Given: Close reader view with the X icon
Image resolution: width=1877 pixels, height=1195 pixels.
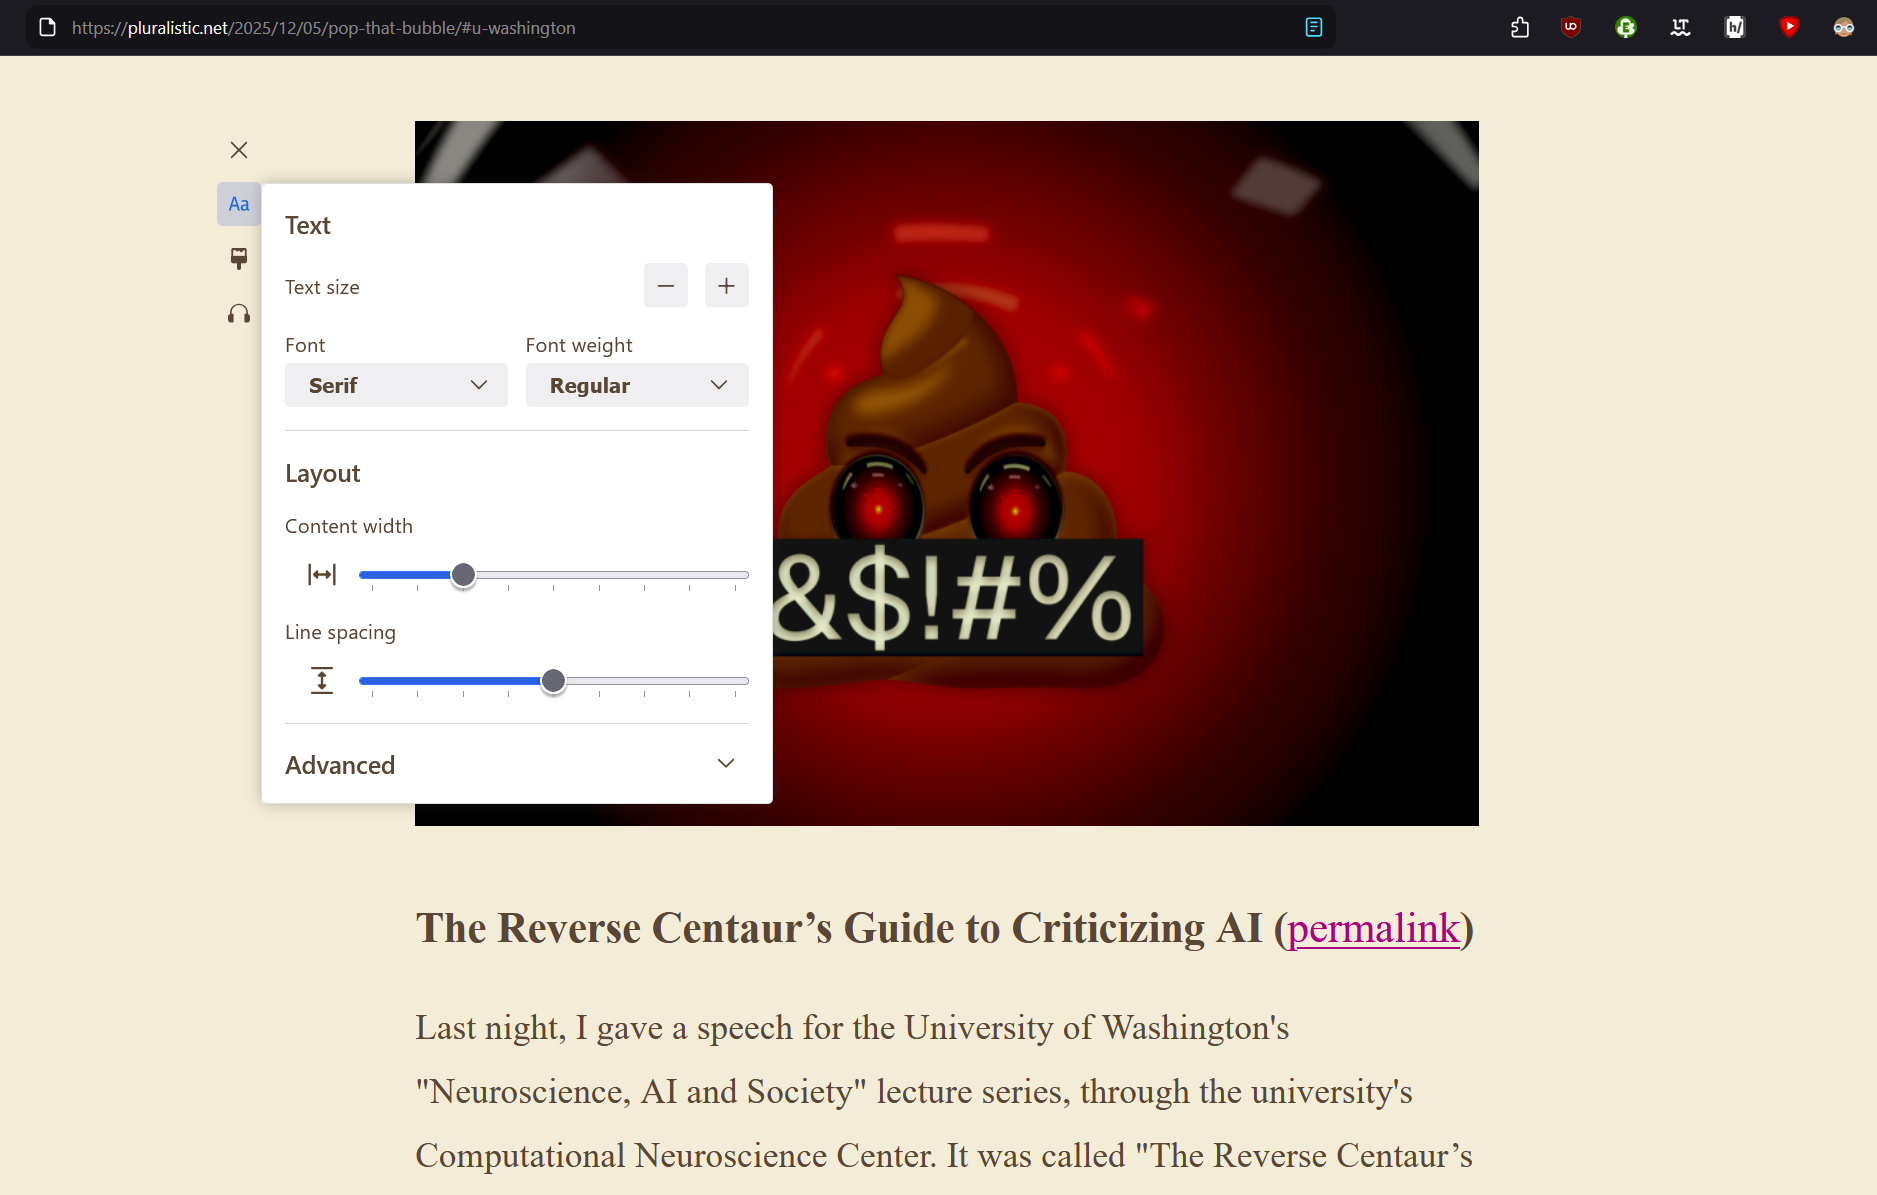Looking at the screenshot, I should (239, 150).
